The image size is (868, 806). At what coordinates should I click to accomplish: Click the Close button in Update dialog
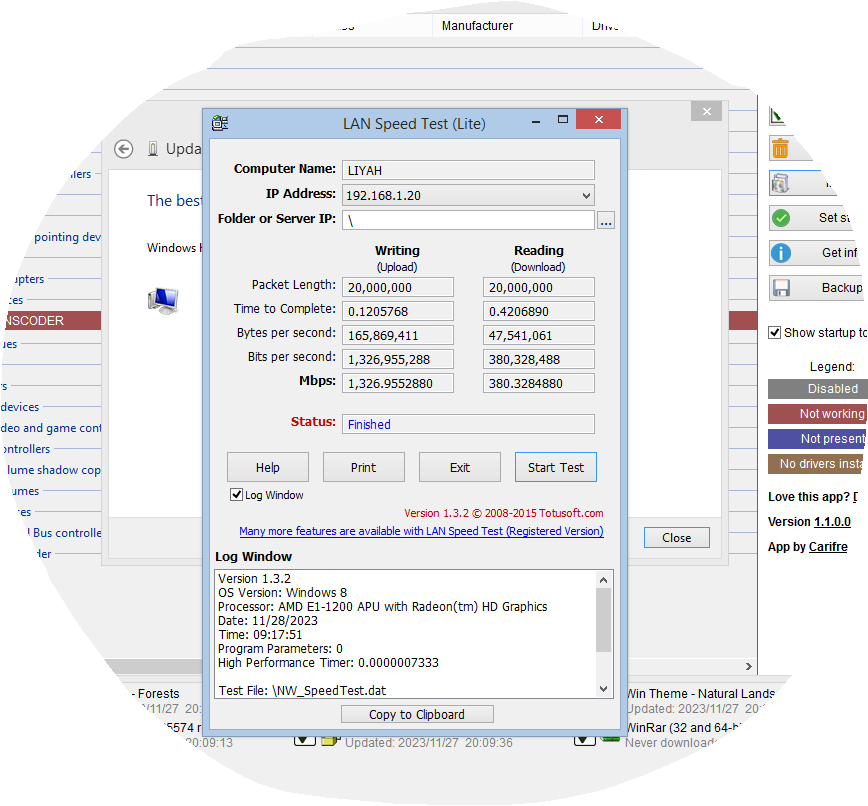coord(676,538)
